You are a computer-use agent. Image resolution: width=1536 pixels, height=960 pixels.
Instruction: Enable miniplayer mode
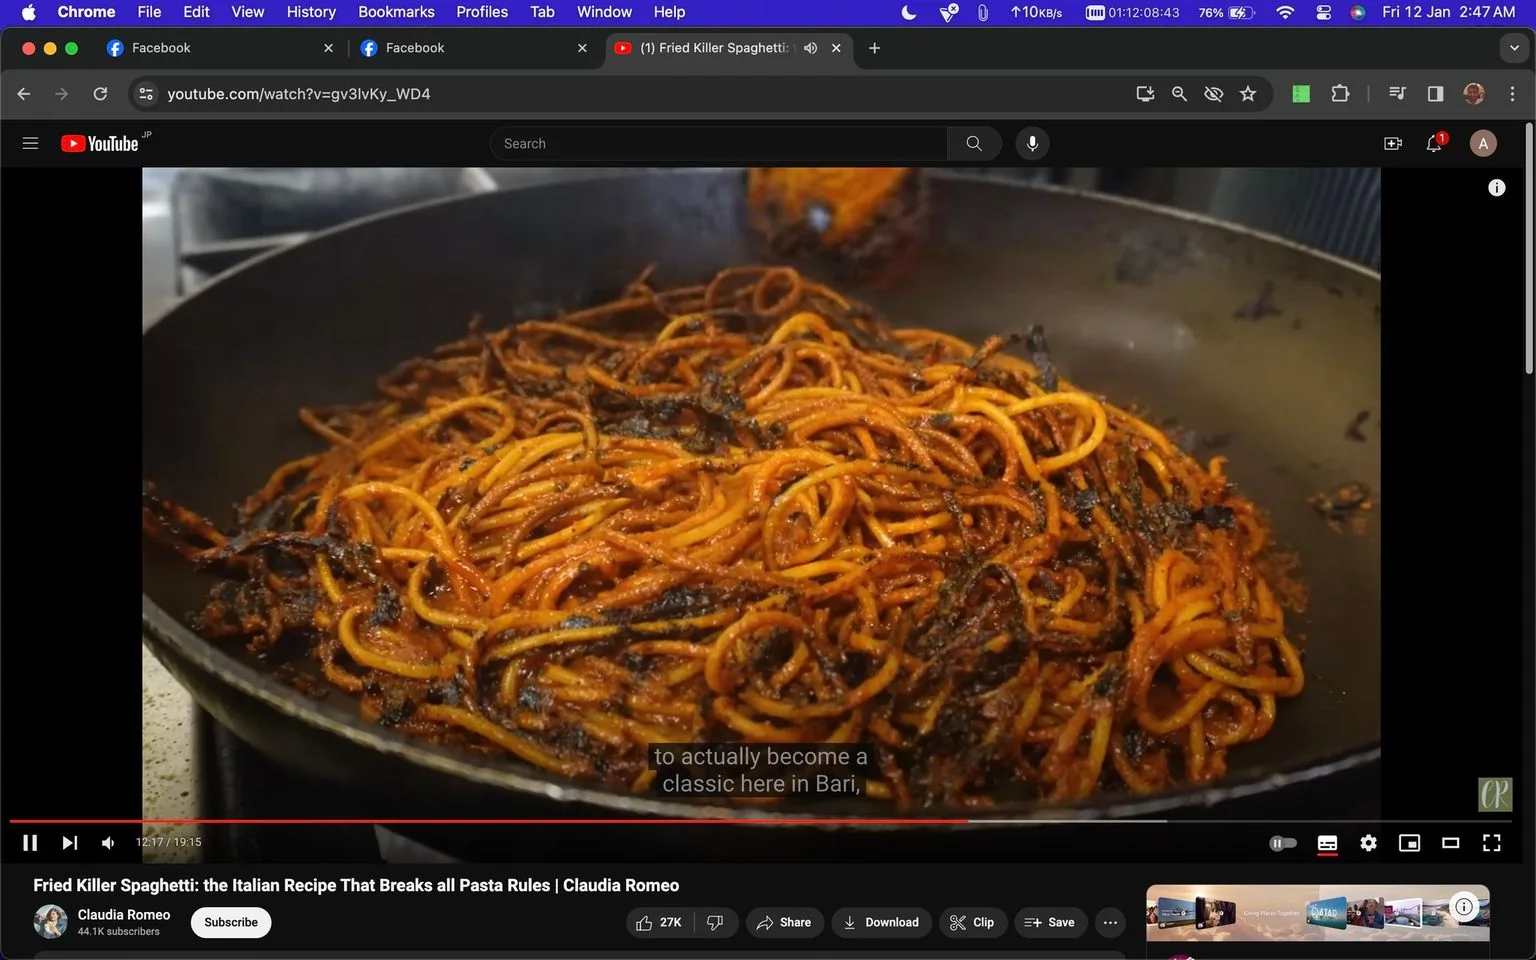tap(1409, 843)
